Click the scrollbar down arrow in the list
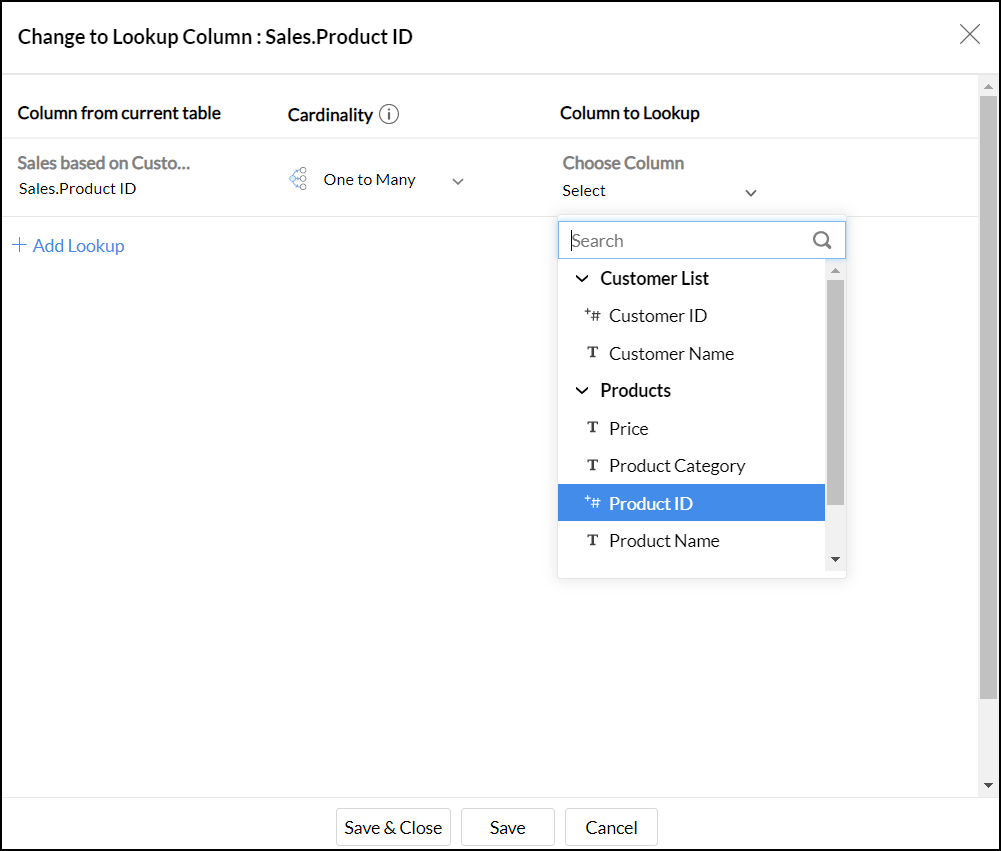Screen dimensions: 1001x851 [835, 558]
